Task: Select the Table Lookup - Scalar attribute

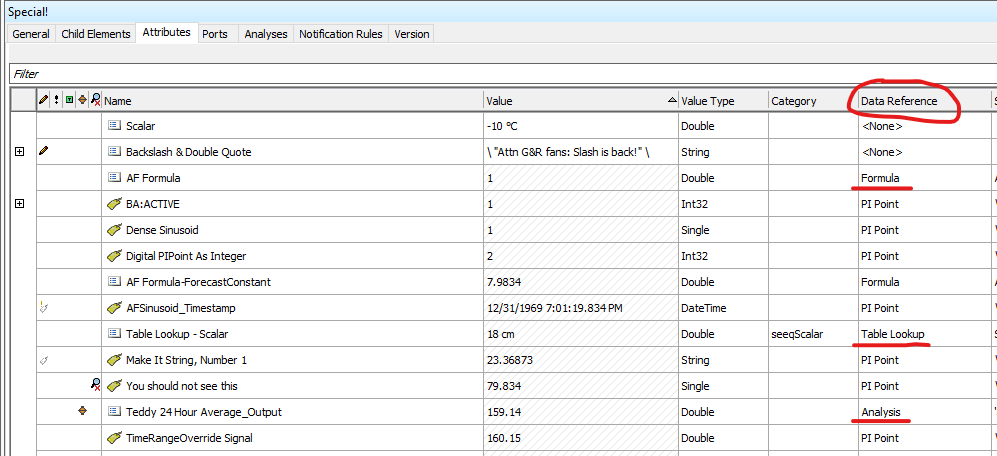Action: (x=183, y=334)
